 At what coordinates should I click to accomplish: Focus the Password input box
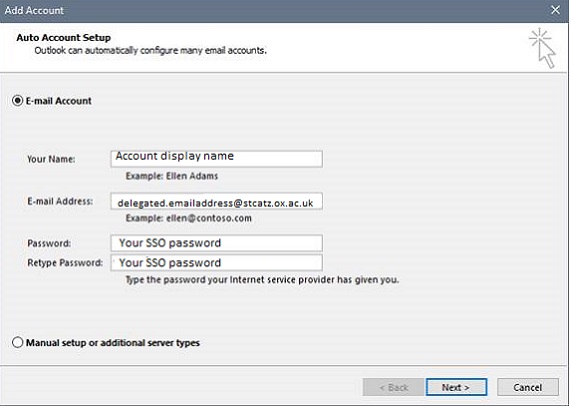point(216,243)
